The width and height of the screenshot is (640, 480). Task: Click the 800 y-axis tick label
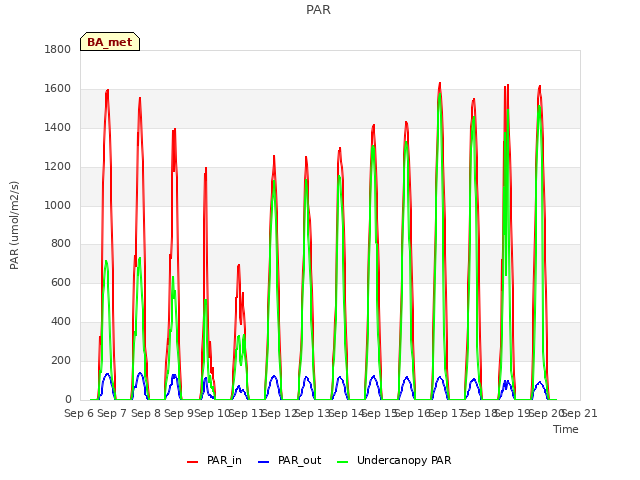(61, 244)
